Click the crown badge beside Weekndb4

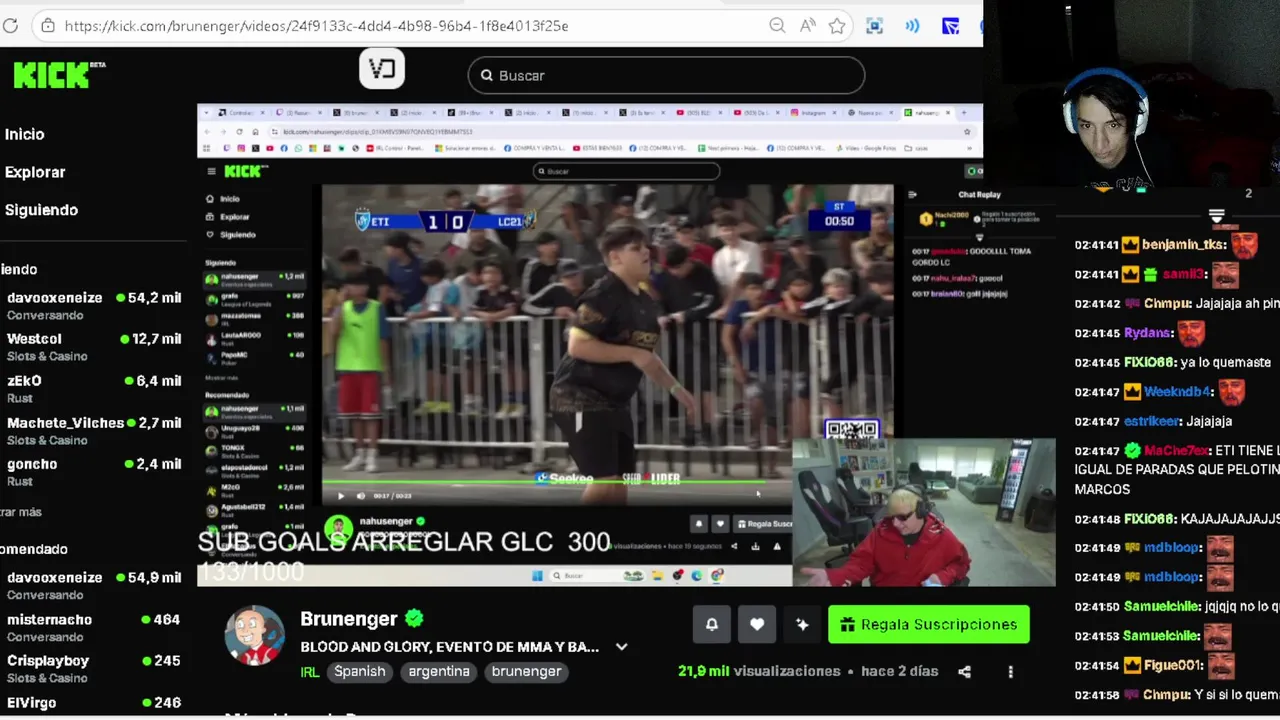(x=1131, y=392)
